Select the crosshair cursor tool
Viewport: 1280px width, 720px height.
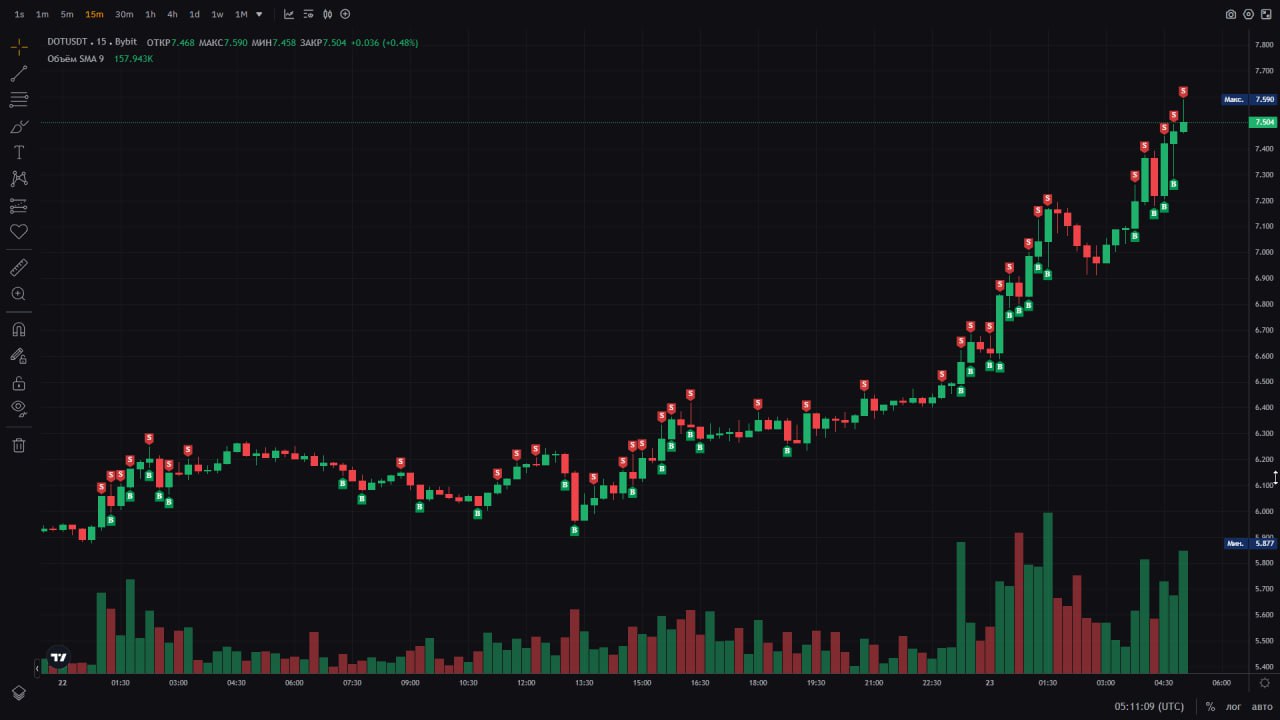point(19,47)
